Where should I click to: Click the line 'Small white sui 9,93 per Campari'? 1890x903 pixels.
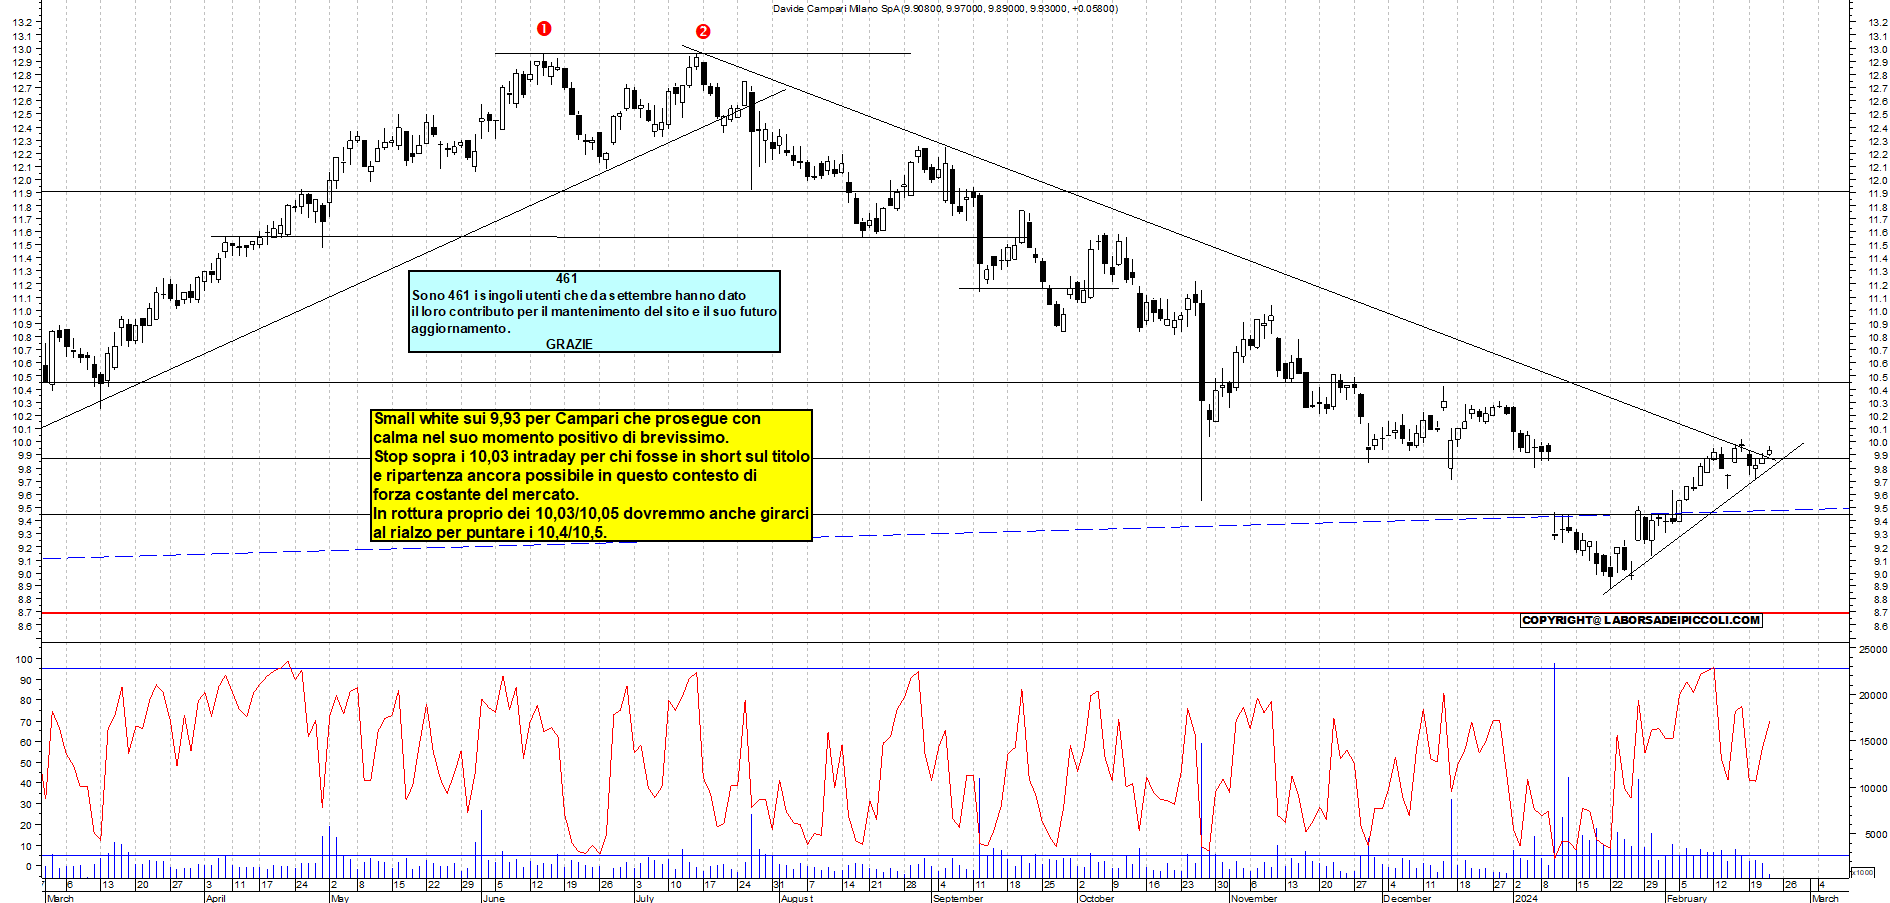(567, 418)
